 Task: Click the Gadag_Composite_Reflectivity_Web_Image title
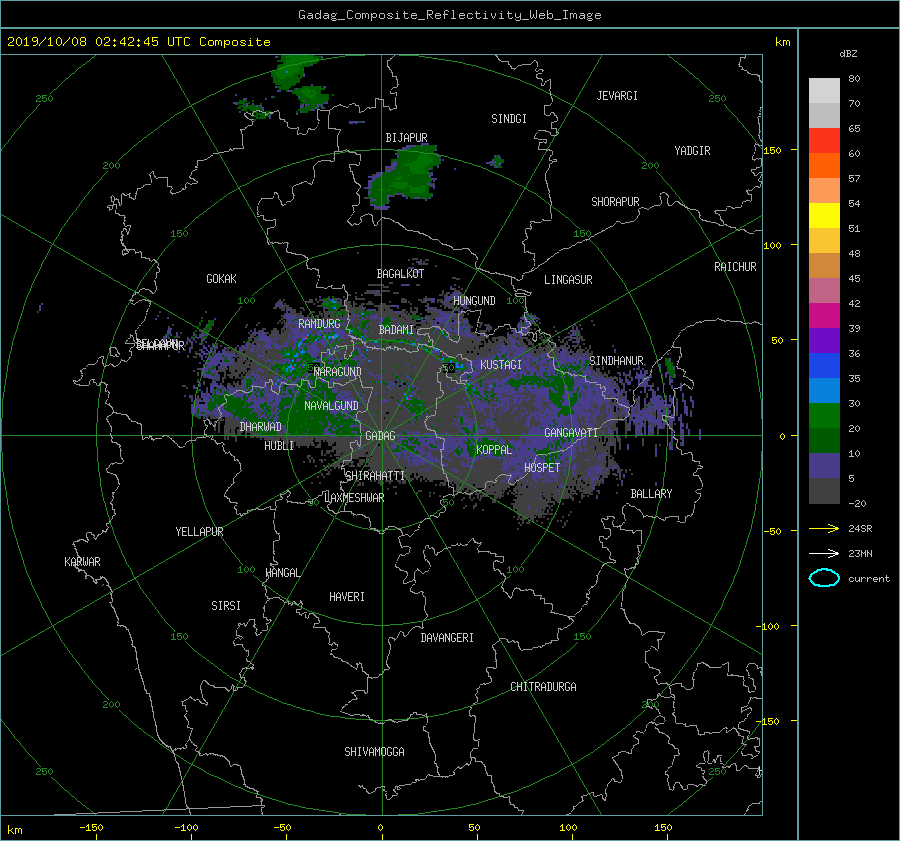click(449, 15)
